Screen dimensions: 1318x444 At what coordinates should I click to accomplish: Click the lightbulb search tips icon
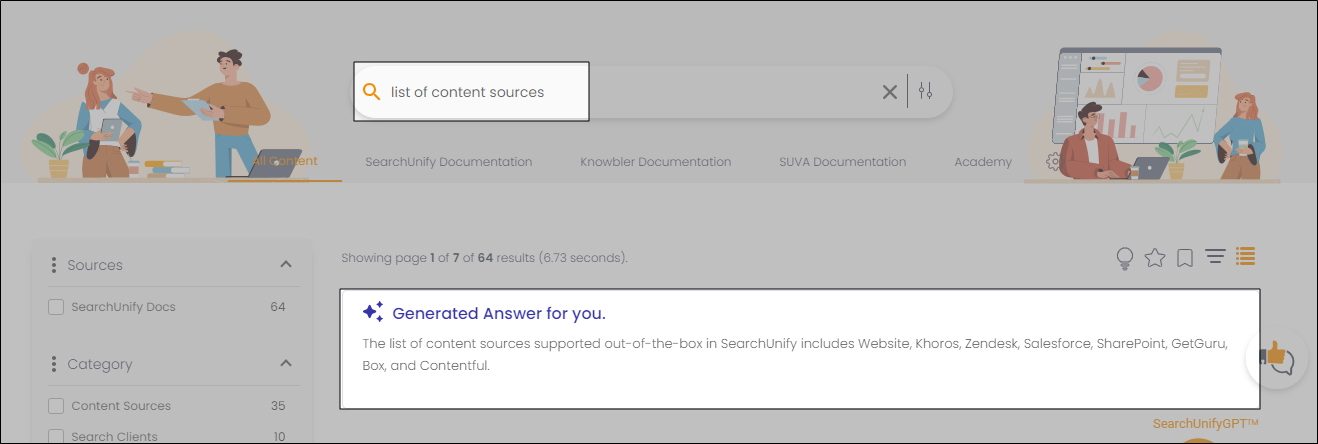coord(1125,259)
